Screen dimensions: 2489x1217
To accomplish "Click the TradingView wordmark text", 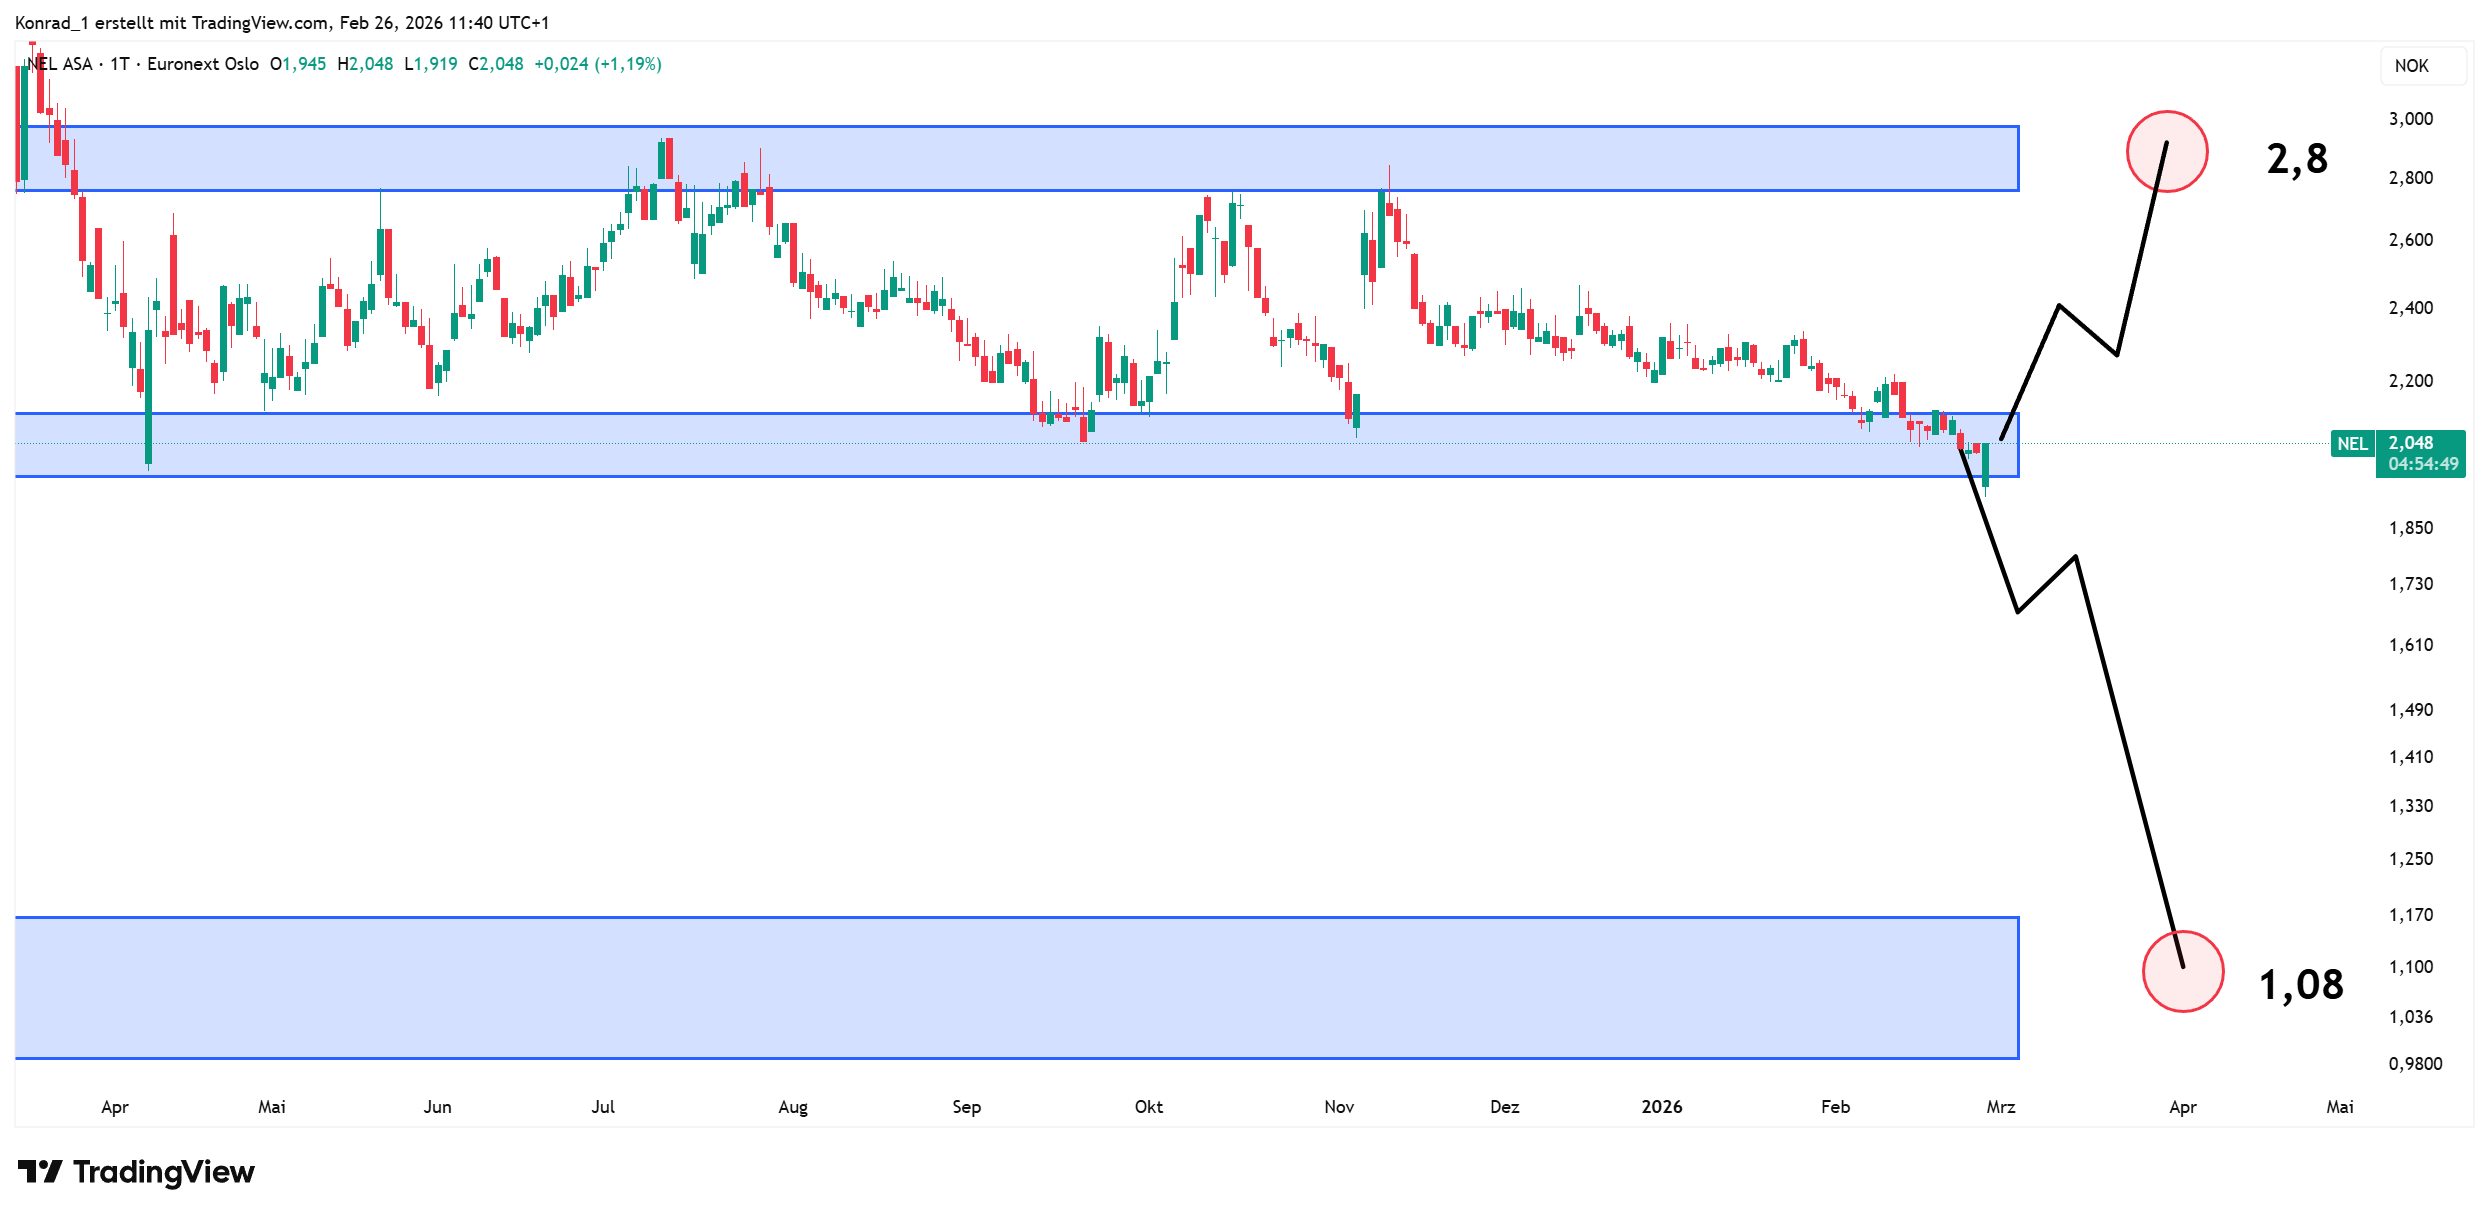I will point(164,1171).
